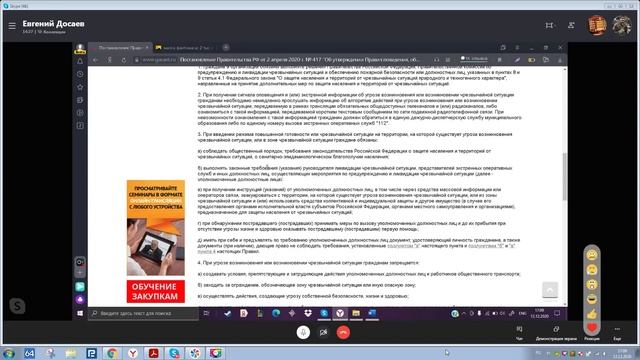This screenshot has width=640, height=360.
Task: Send the surprised face reaction
Action: tap(592, 284)
